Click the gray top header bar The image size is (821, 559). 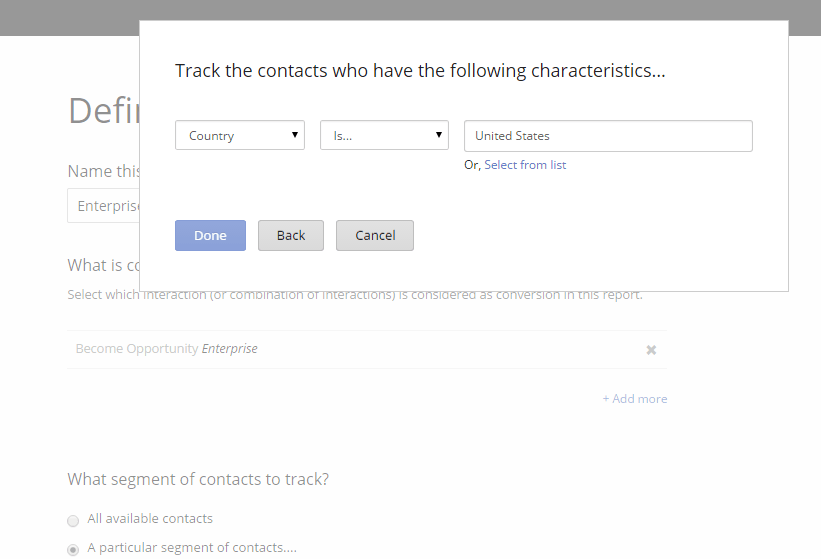click(x=70, y=17)
